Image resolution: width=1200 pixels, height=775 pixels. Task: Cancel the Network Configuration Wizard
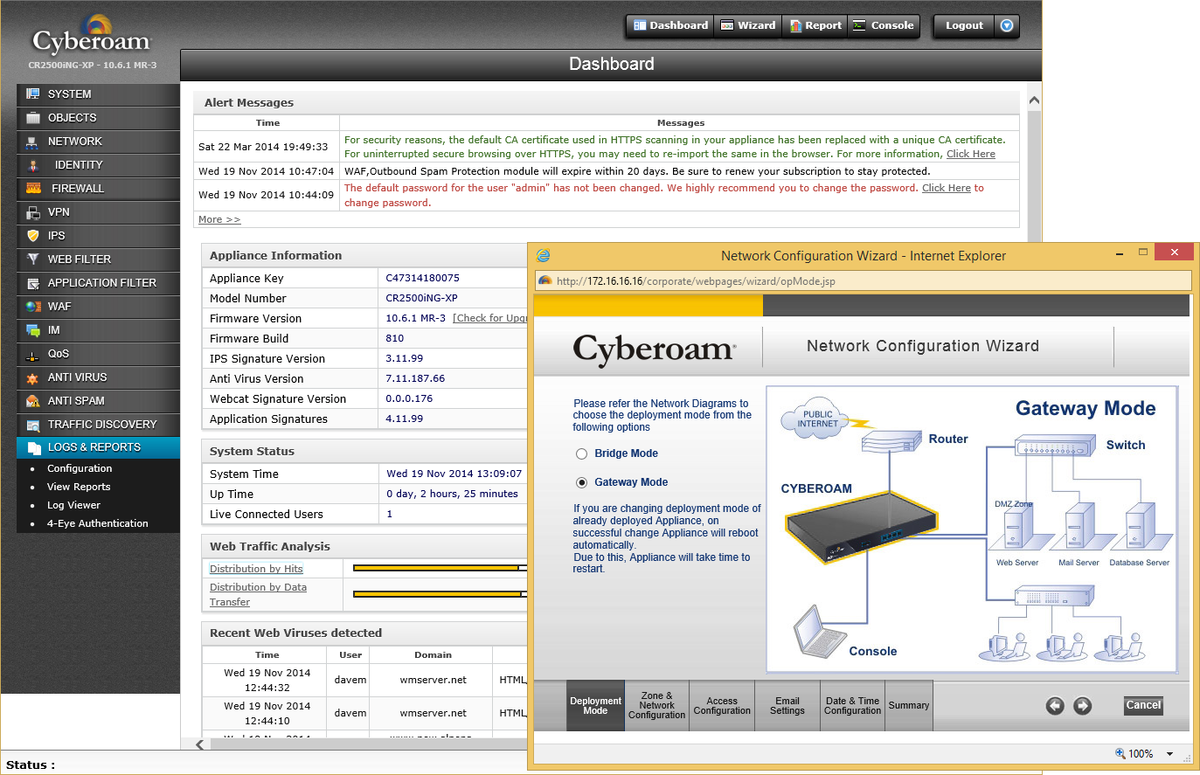[1143, 705]
